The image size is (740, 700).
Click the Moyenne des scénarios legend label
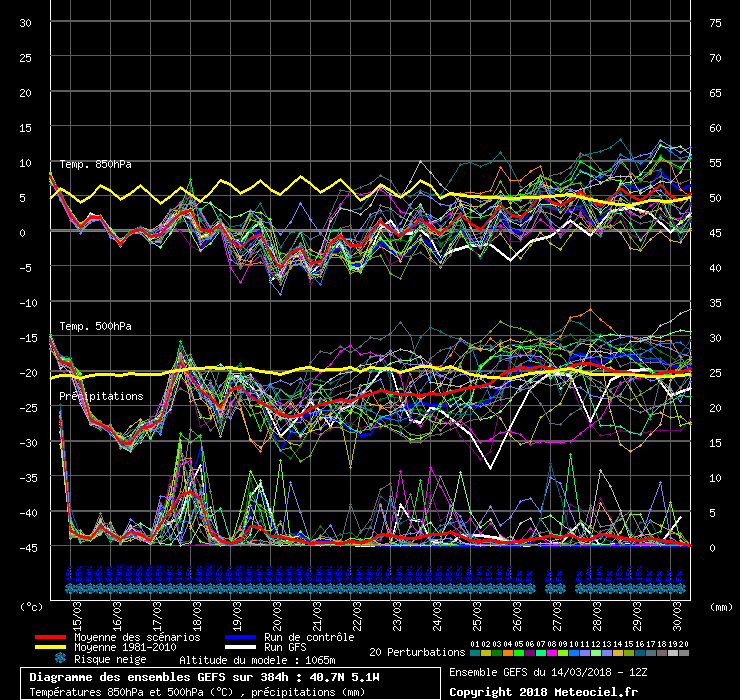(x=137, y=637)
